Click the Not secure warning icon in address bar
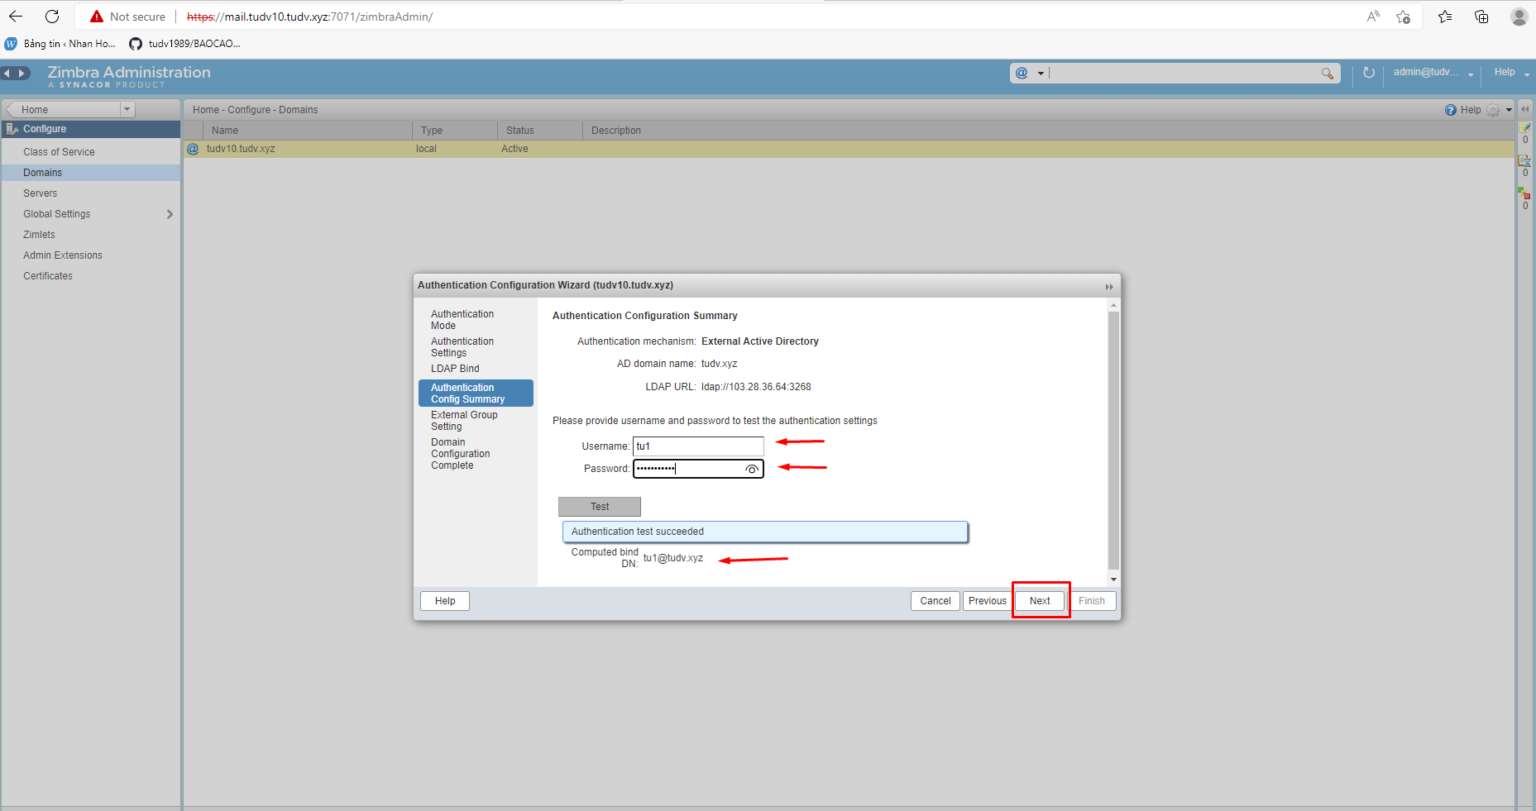 [96, 16]
